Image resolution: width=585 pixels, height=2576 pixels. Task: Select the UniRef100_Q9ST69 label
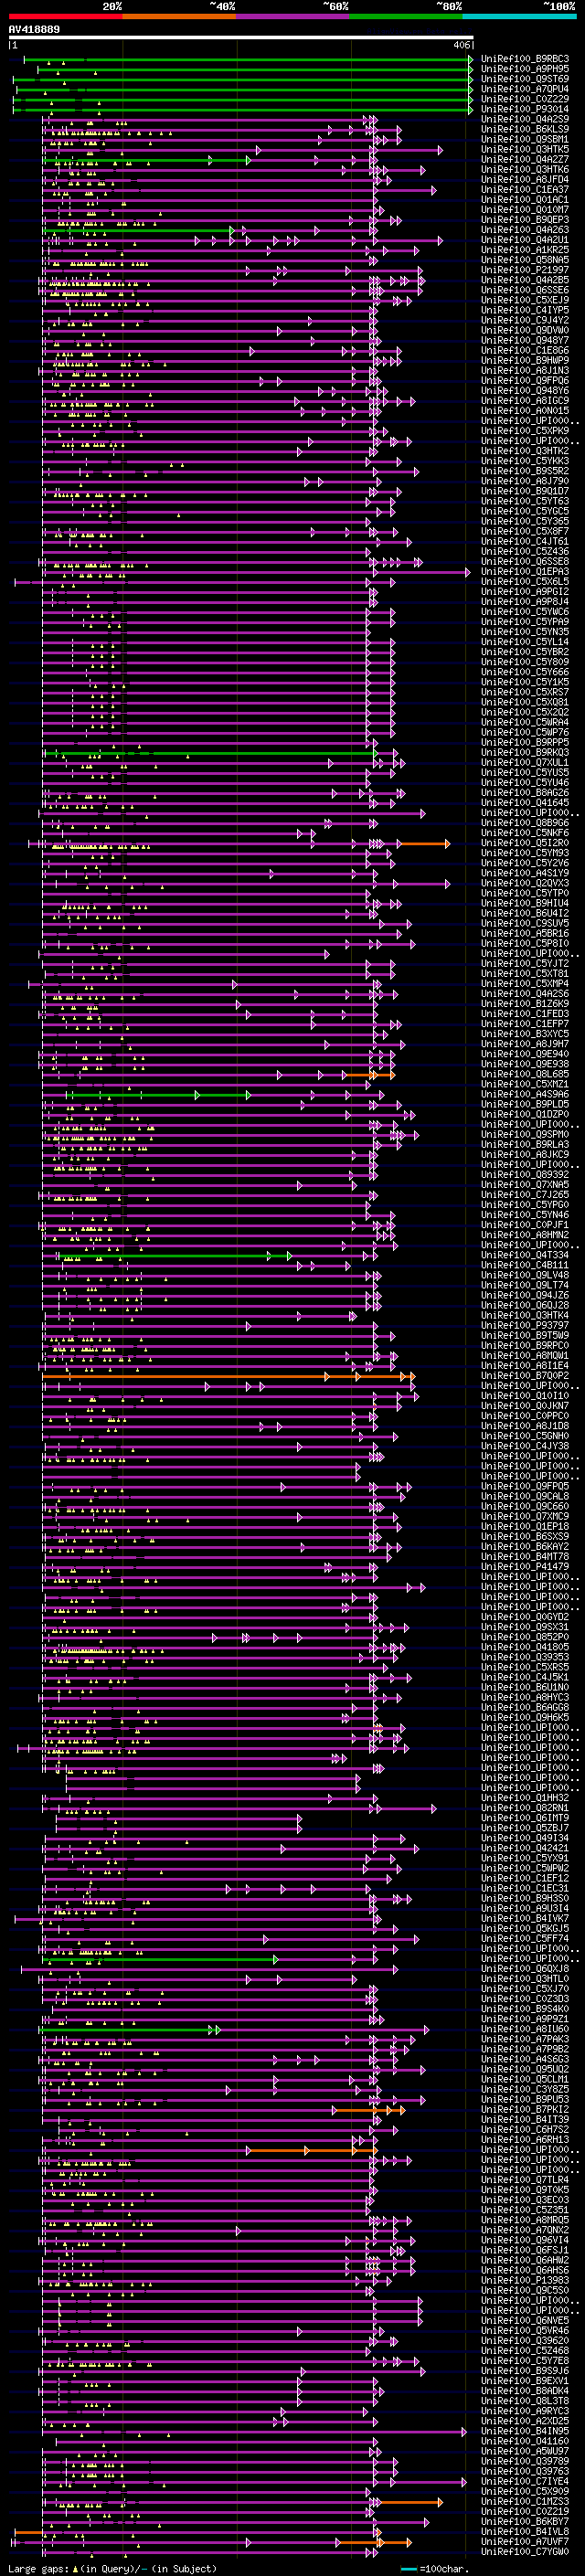525,79
